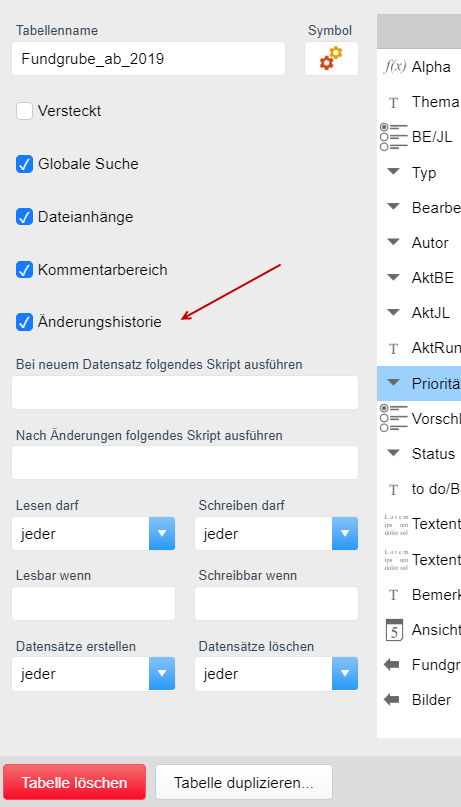Click the calendar icon next to Ansicht
The height and width of the screenshot is (807, 461).
click(x=394, y=630)
